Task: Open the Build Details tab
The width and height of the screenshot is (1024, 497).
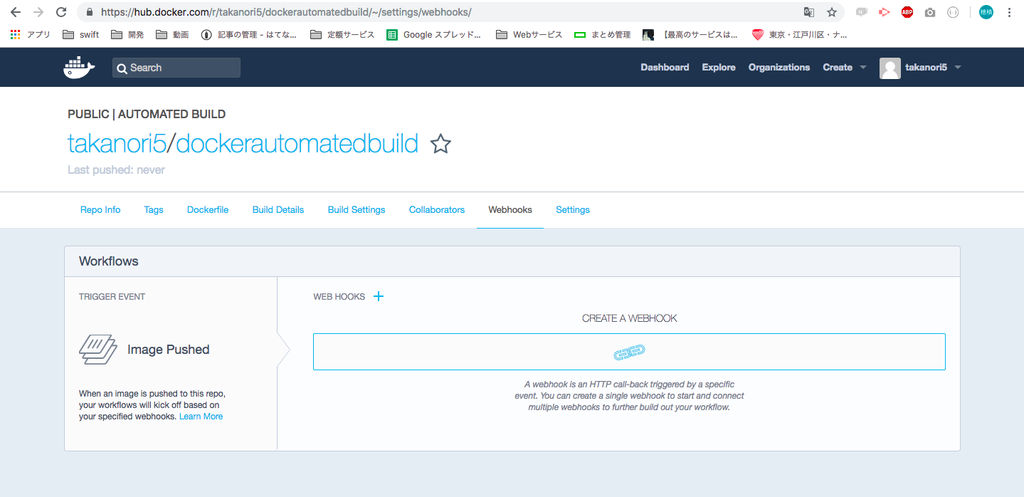Action: click(278, 210)
